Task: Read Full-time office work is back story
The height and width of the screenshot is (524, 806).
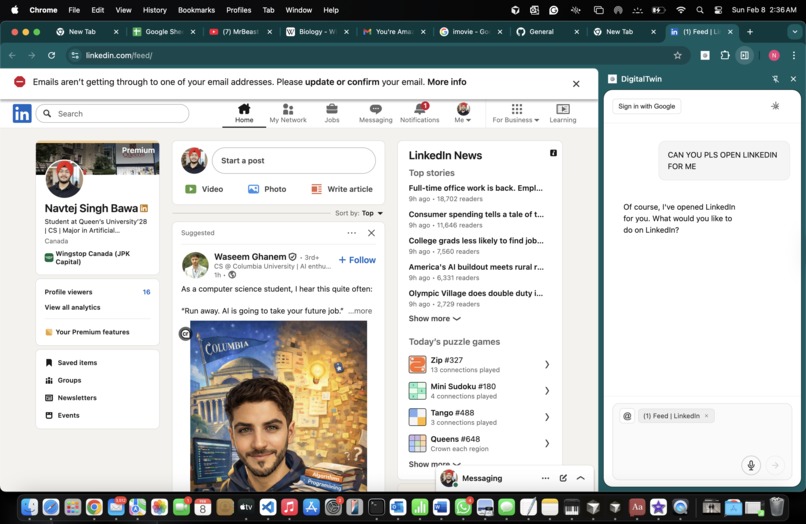Action: click(x=475, y=188)
